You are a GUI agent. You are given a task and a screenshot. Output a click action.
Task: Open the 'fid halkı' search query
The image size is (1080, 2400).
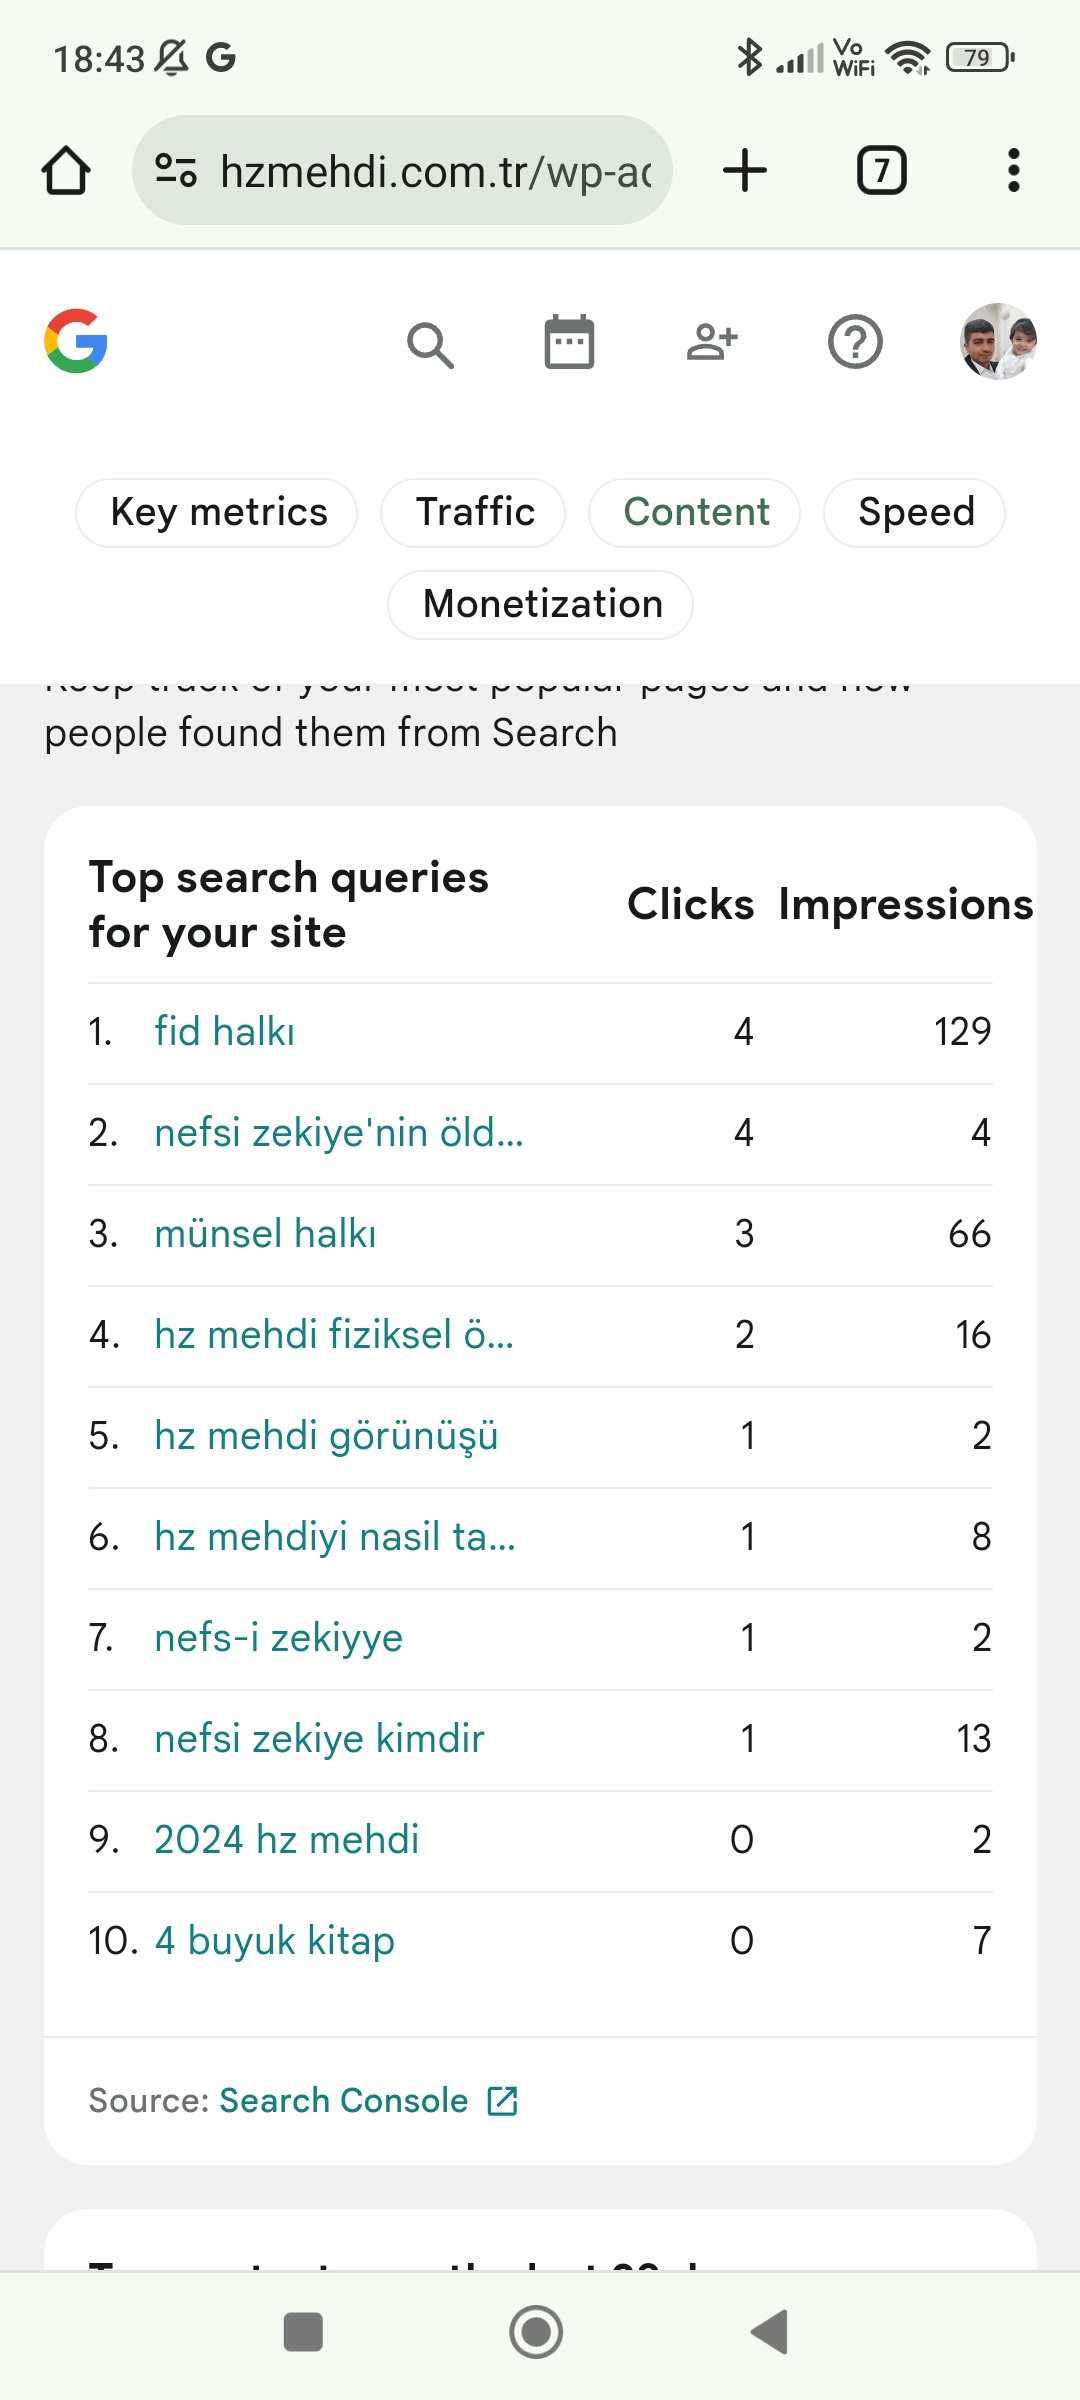[225, 1032]
